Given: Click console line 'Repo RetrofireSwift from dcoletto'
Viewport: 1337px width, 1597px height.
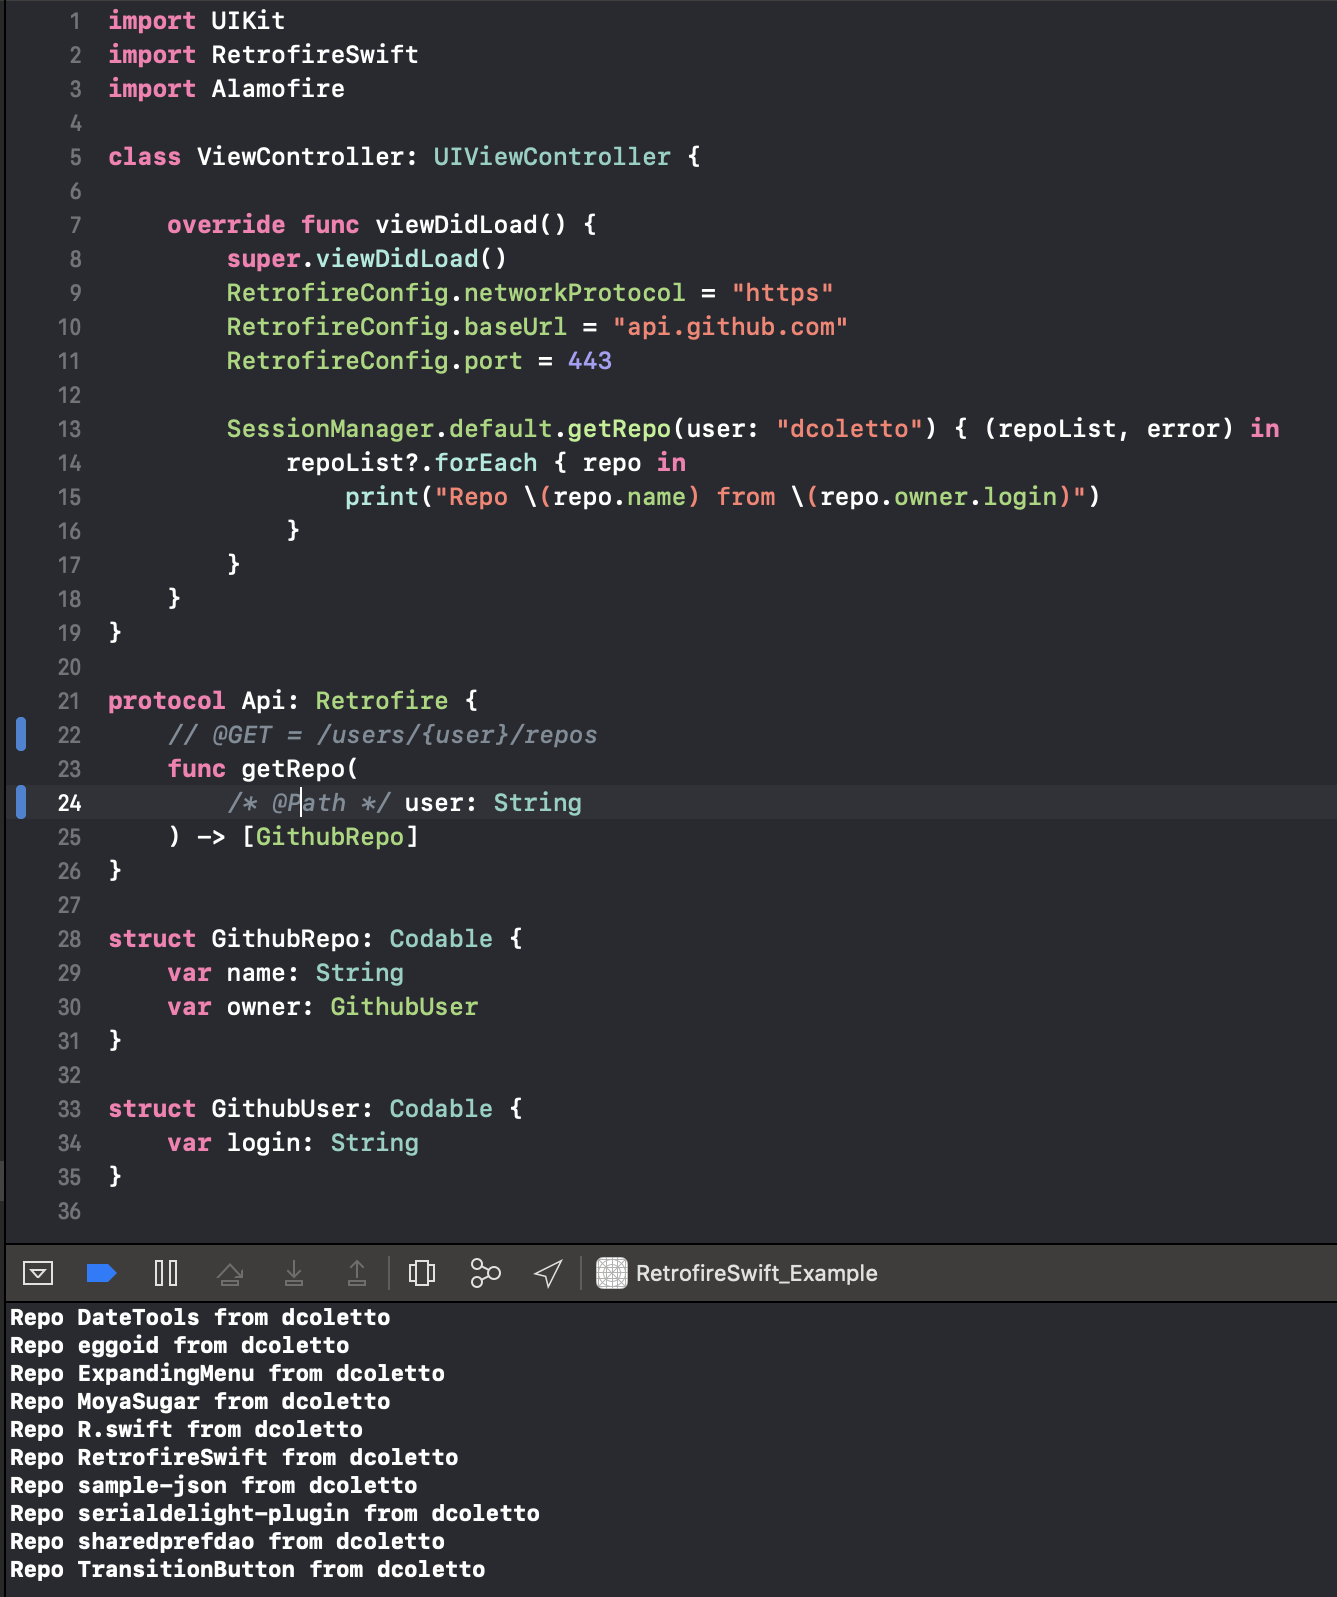Looking at the screenshot, I should click(x=234, y=1457).
